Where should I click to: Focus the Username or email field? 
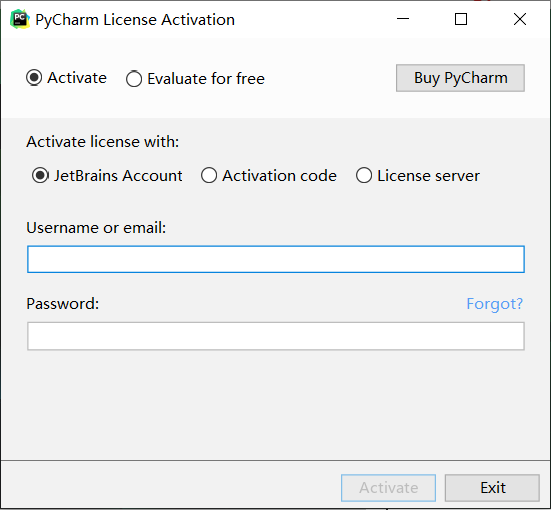click(276, 259)
